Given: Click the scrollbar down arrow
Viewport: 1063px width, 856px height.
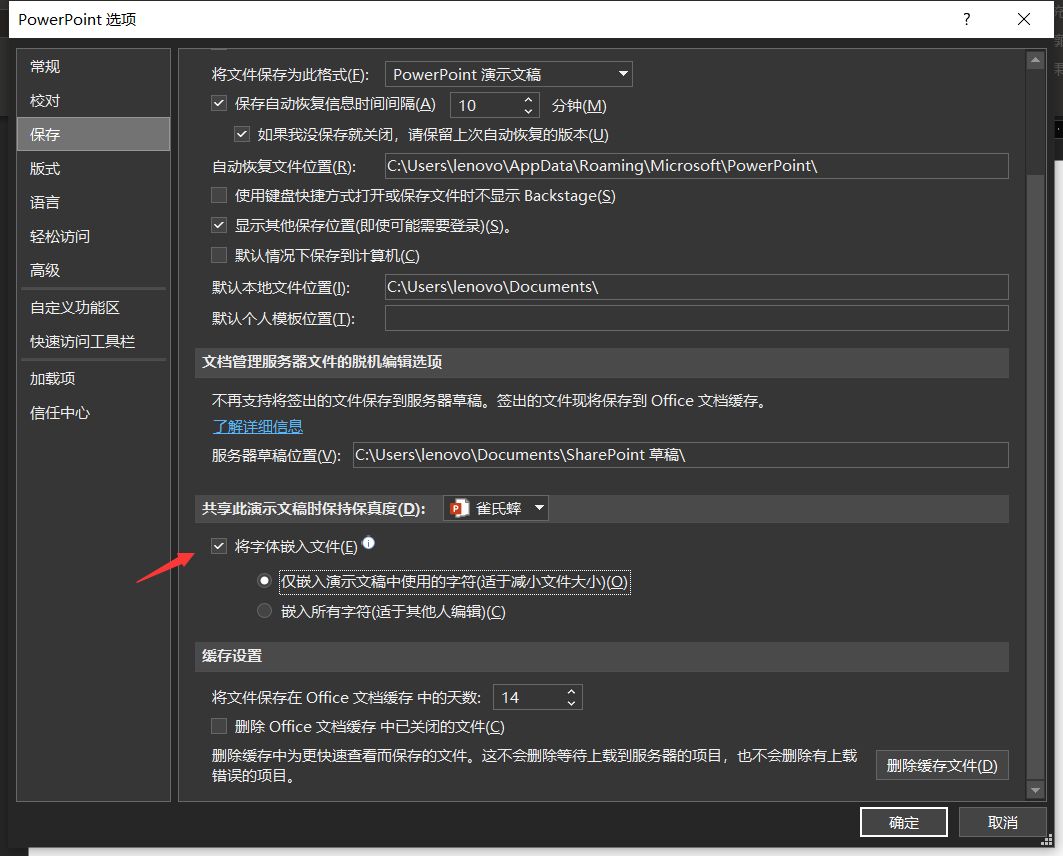Looking at the screenshot, I should coord(1035,790).
